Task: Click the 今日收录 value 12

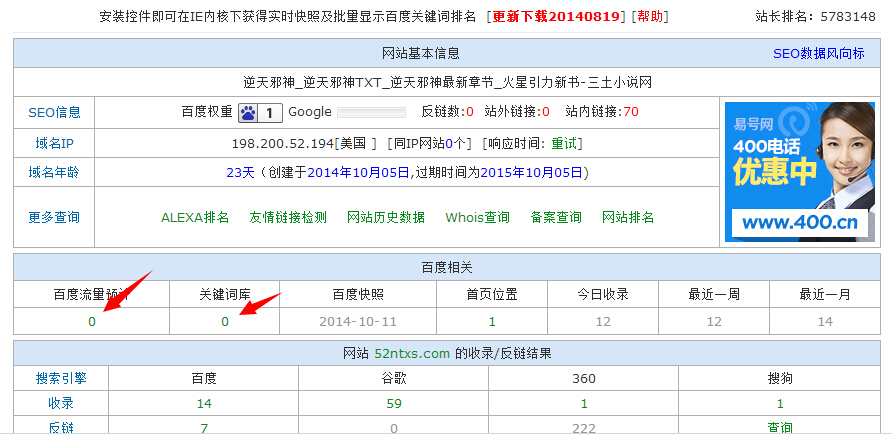Action: tap(603, 322)
